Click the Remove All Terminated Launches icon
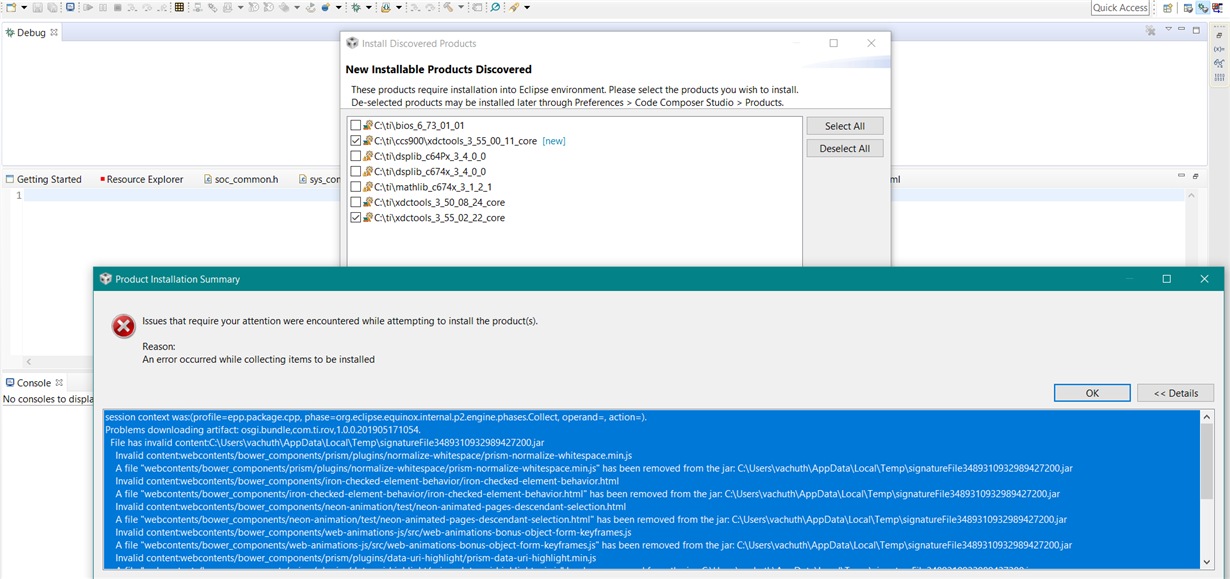Image resolution: width=1230 pixels, height=579 pixels. tap(1150, 31)
